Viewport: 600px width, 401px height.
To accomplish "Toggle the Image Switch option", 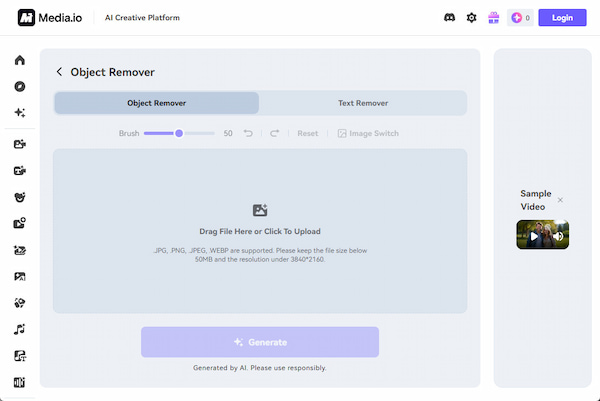I will pyautogui.click(x=367, y=133).
